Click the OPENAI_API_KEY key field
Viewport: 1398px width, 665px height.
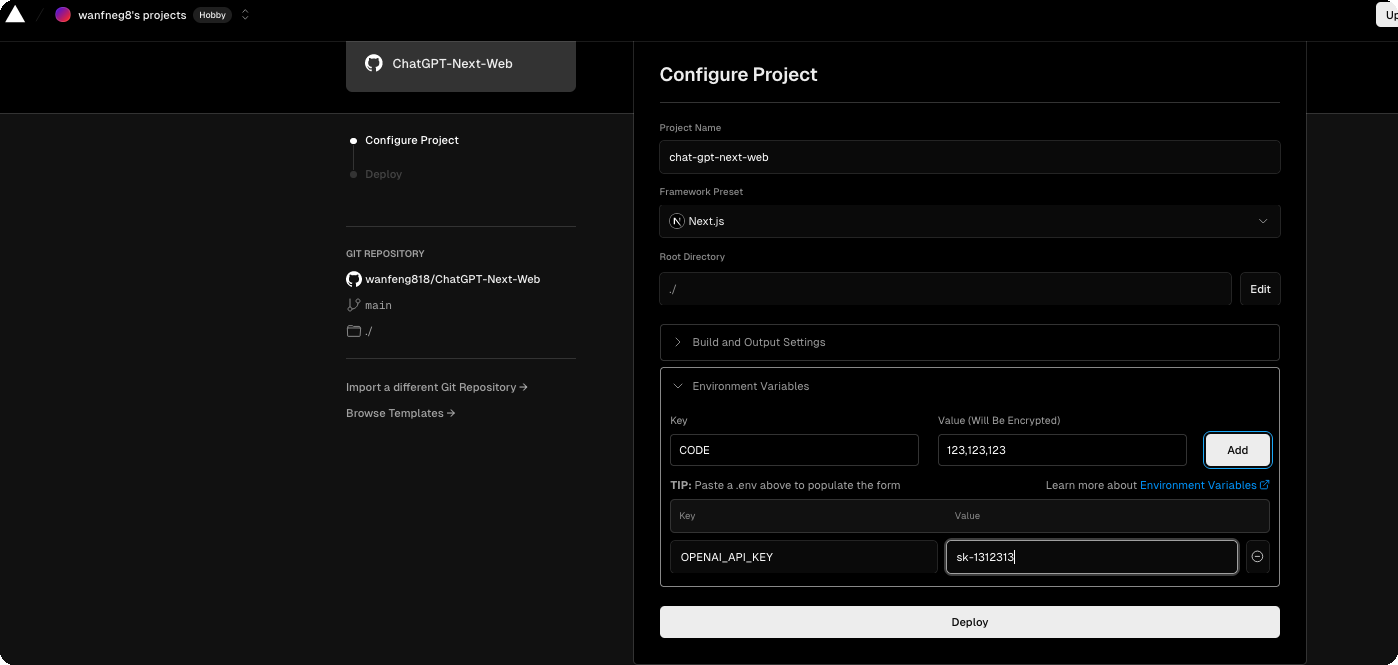click(804, 557)
